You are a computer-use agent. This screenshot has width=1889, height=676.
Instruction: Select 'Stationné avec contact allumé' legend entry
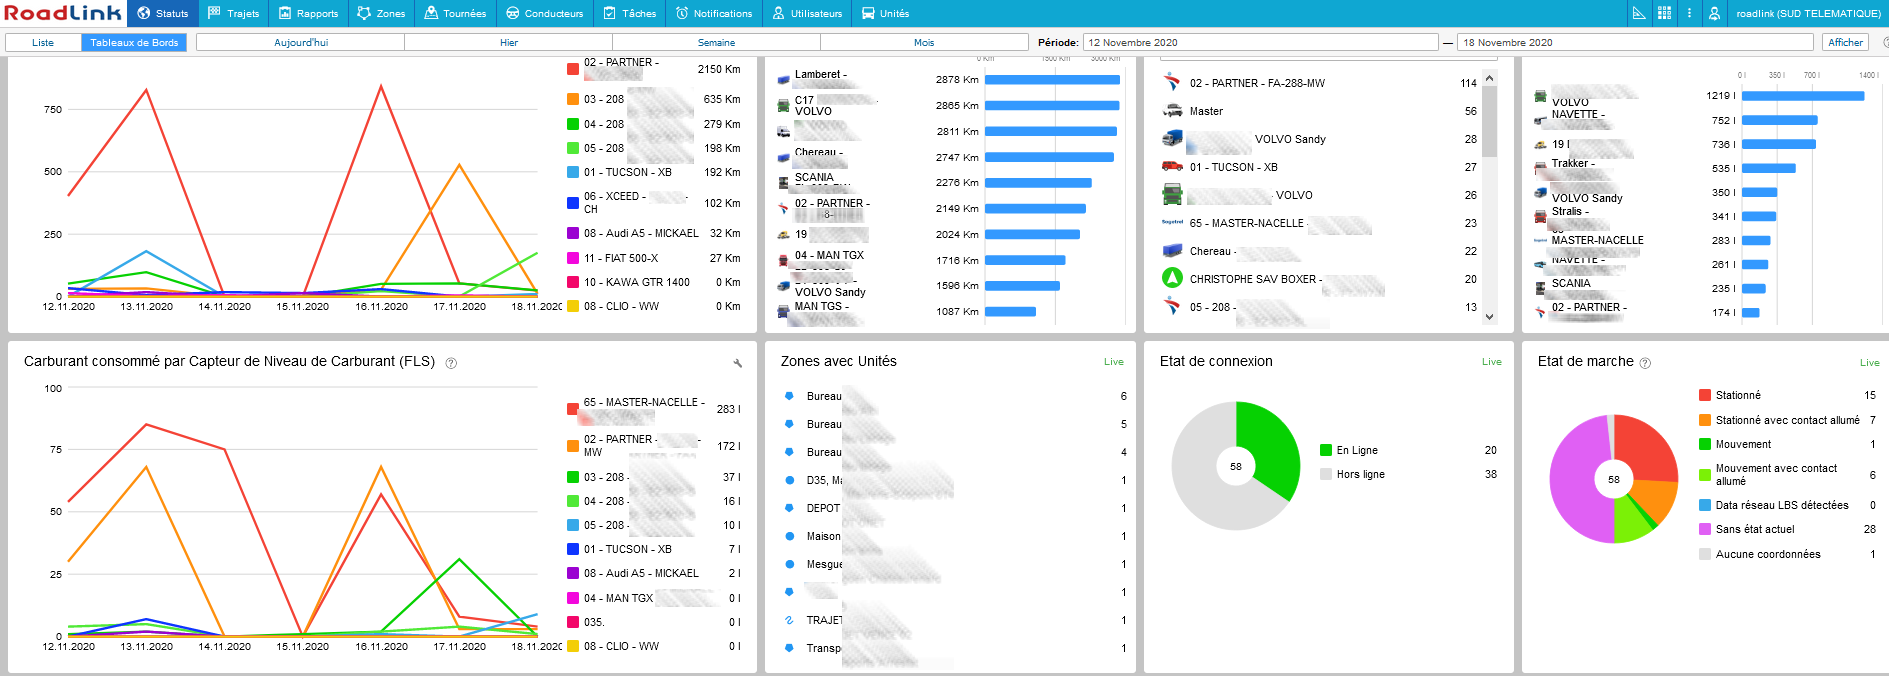(1787, 420)
